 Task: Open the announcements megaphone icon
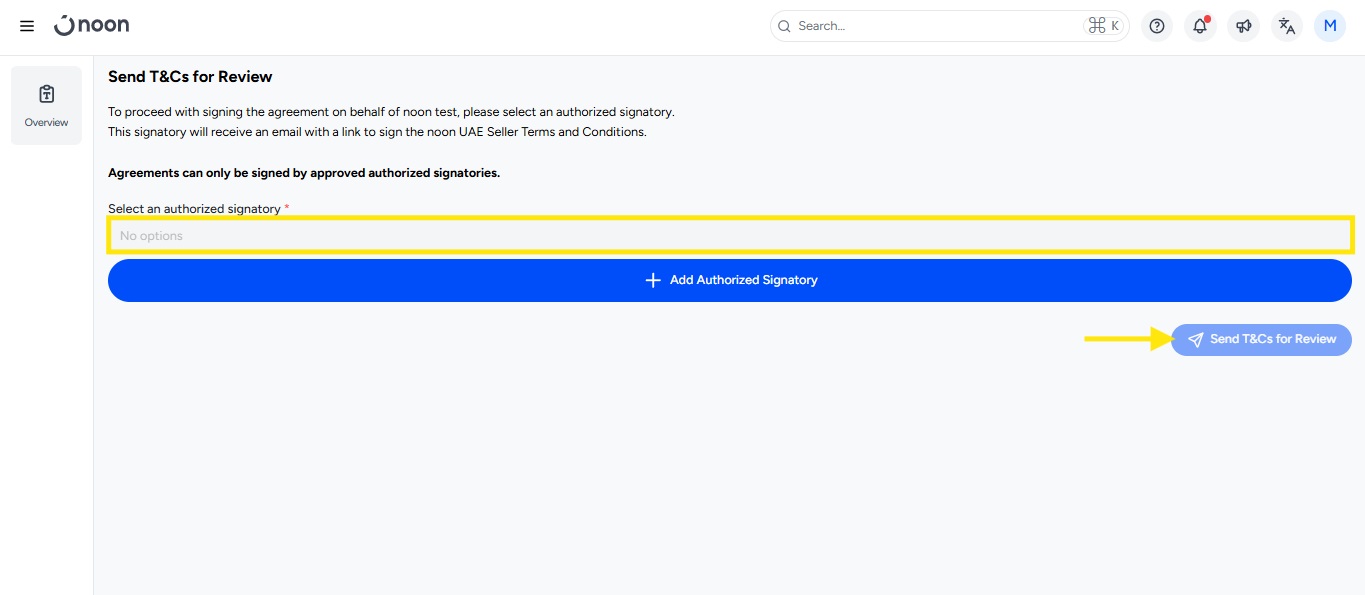point(1243,26)
